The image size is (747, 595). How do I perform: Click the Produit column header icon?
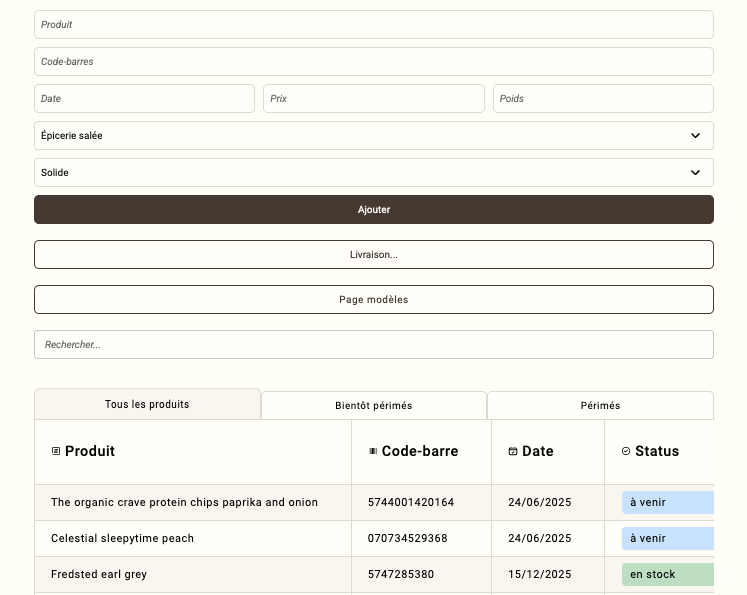[x=56, y=451]
